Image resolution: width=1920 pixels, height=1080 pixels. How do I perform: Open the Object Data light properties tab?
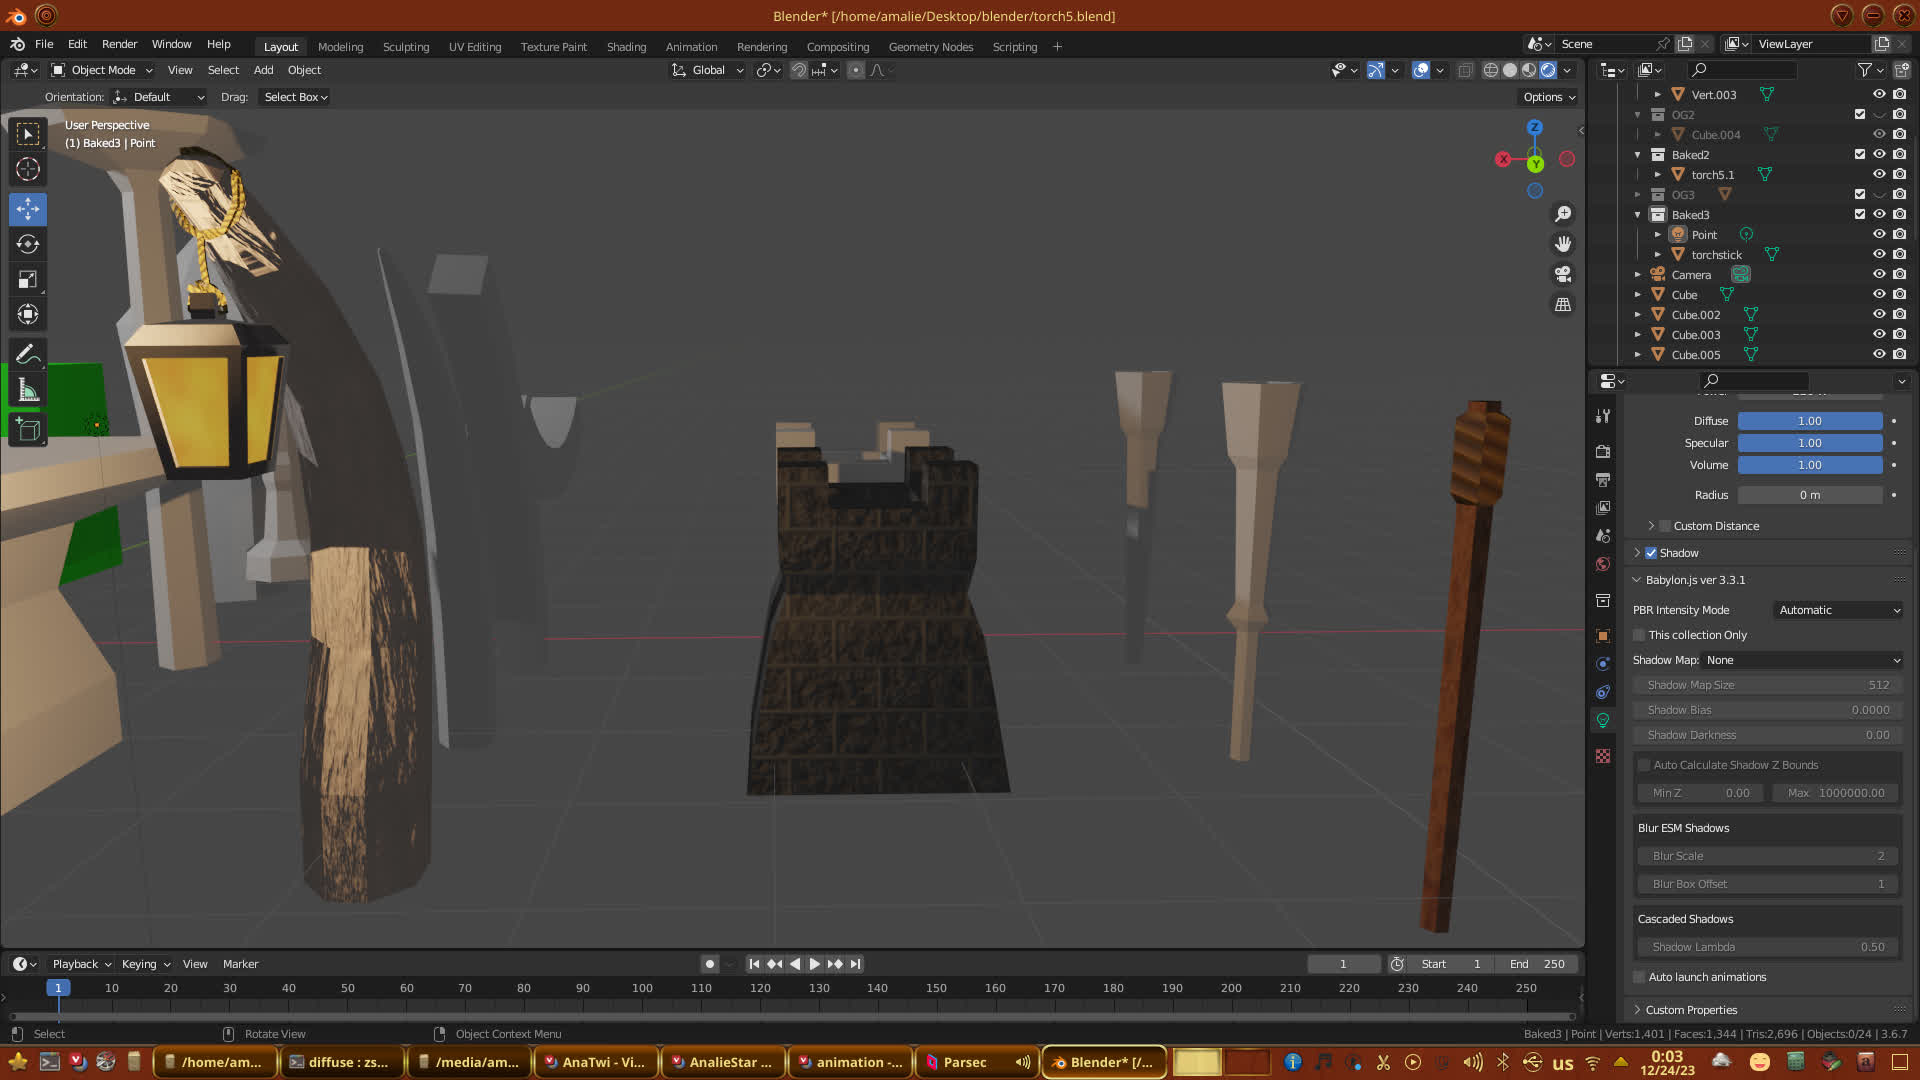point(1603,721)
